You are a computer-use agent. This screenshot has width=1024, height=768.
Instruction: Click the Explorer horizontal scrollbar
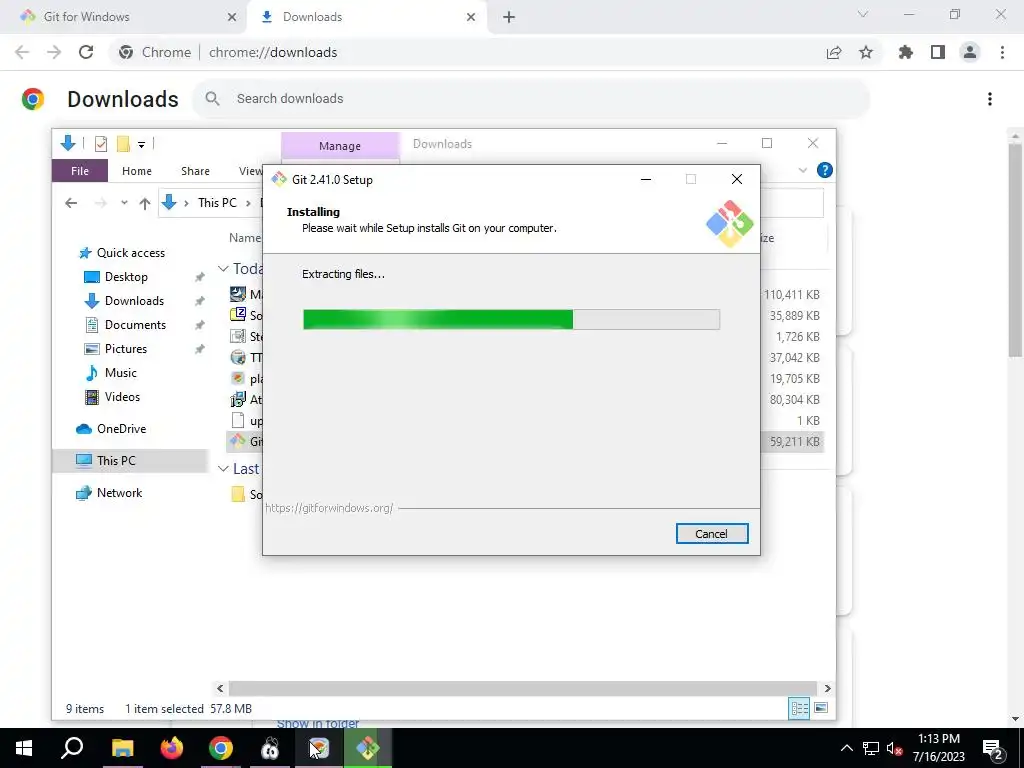pyautogui.click(x=522, y=688)
